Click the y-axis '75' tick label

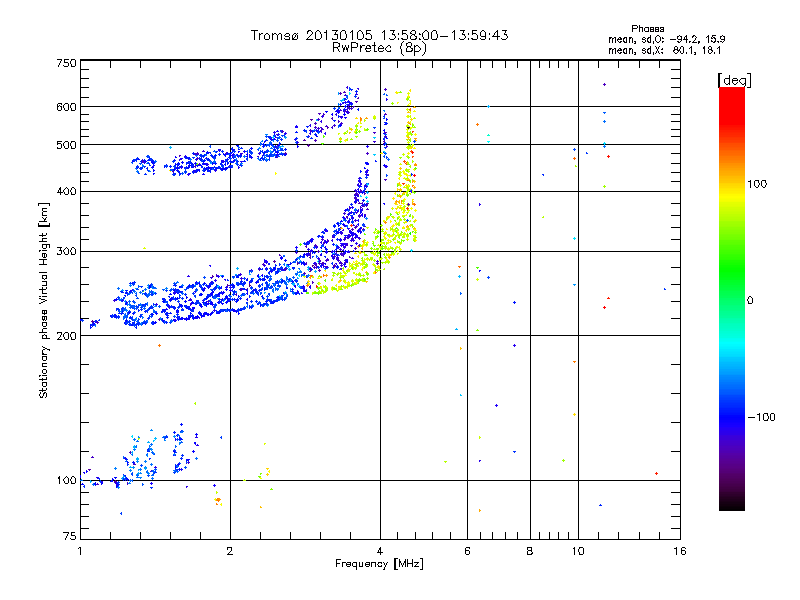tap(70, 536)
